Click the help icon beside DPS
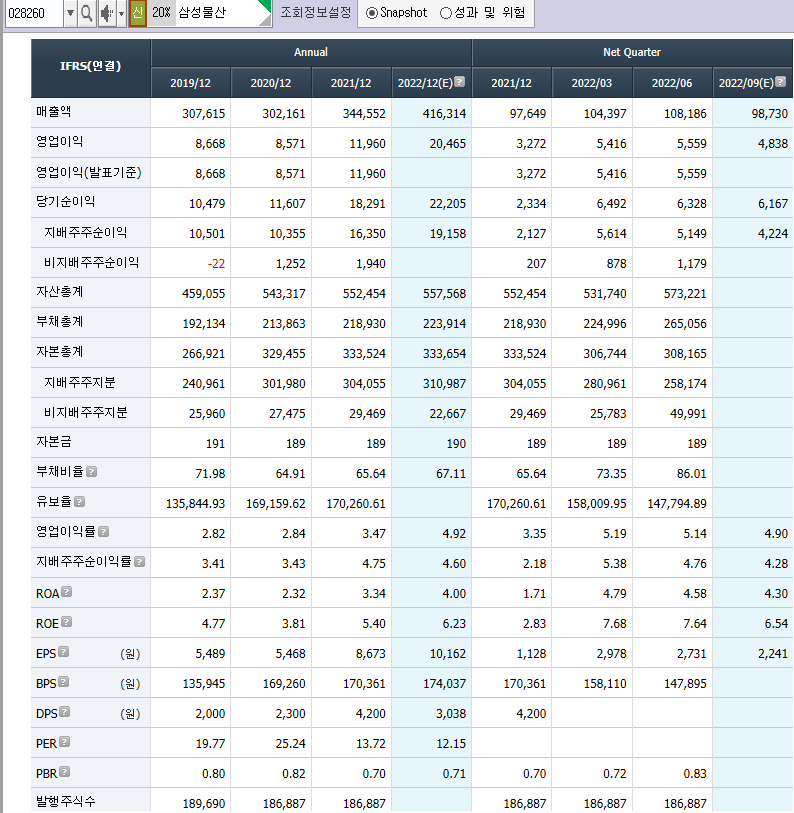The height and width of the screenshot is (813, 794). click(64, 712)
